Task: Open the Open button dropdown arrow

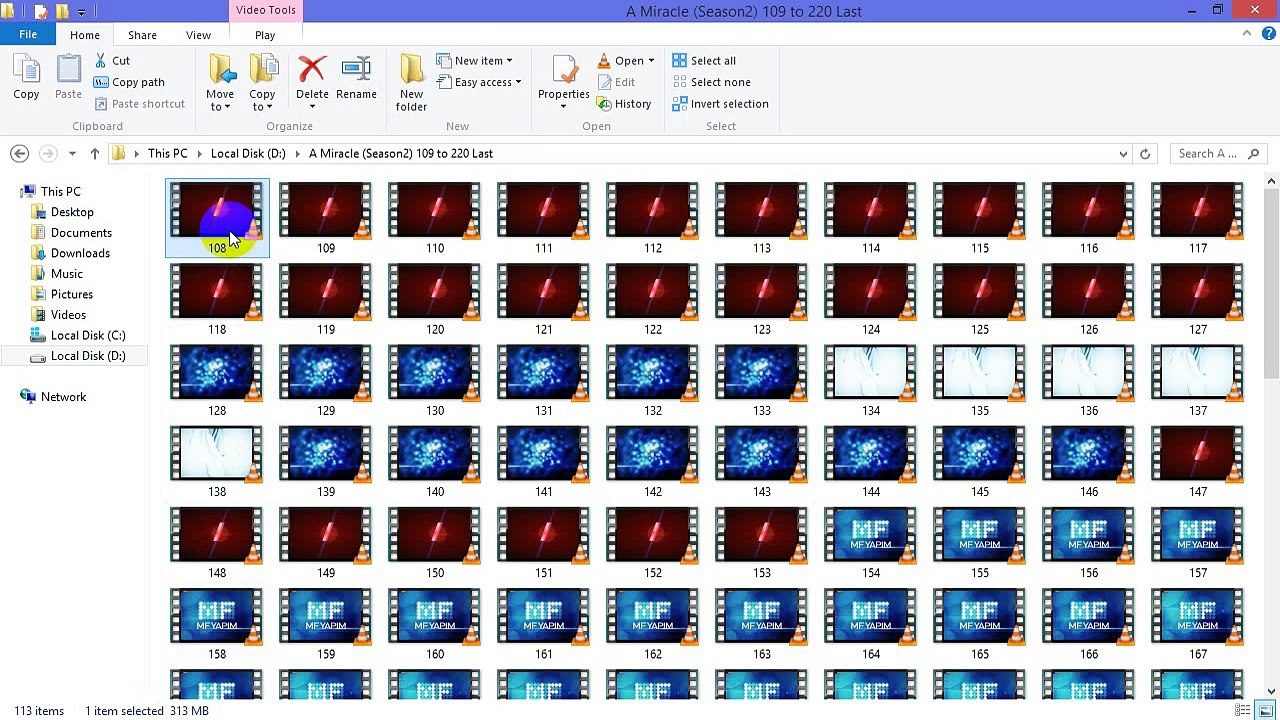Action: 651,61
